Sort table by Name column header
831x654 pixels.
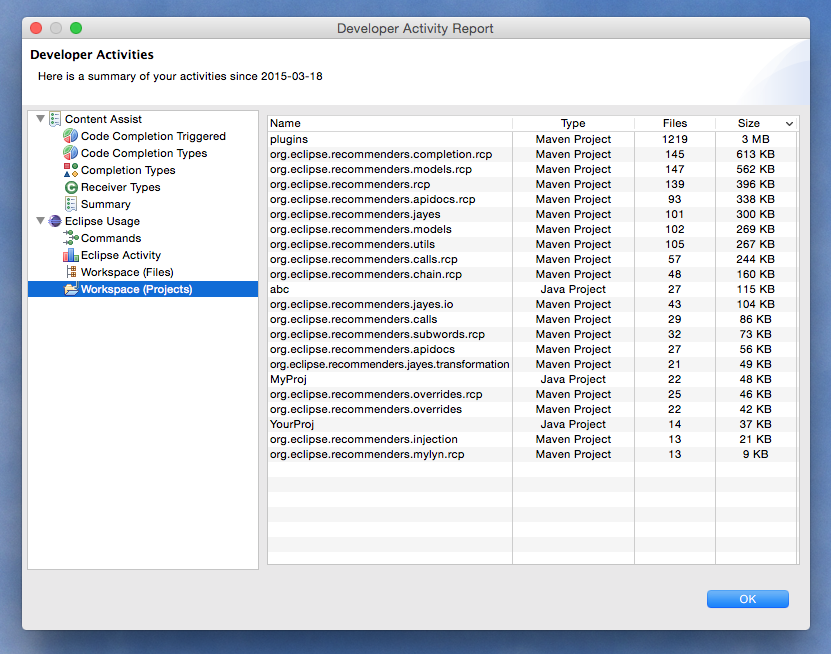point(389,124)
